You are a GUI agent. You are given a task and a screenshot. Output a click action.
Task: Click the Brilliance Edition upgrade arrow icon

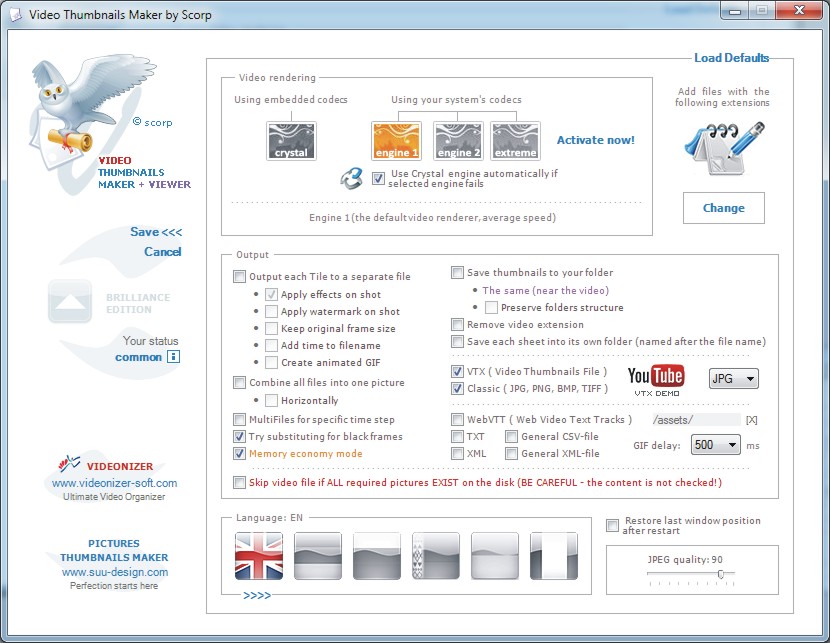coord(70,302)
